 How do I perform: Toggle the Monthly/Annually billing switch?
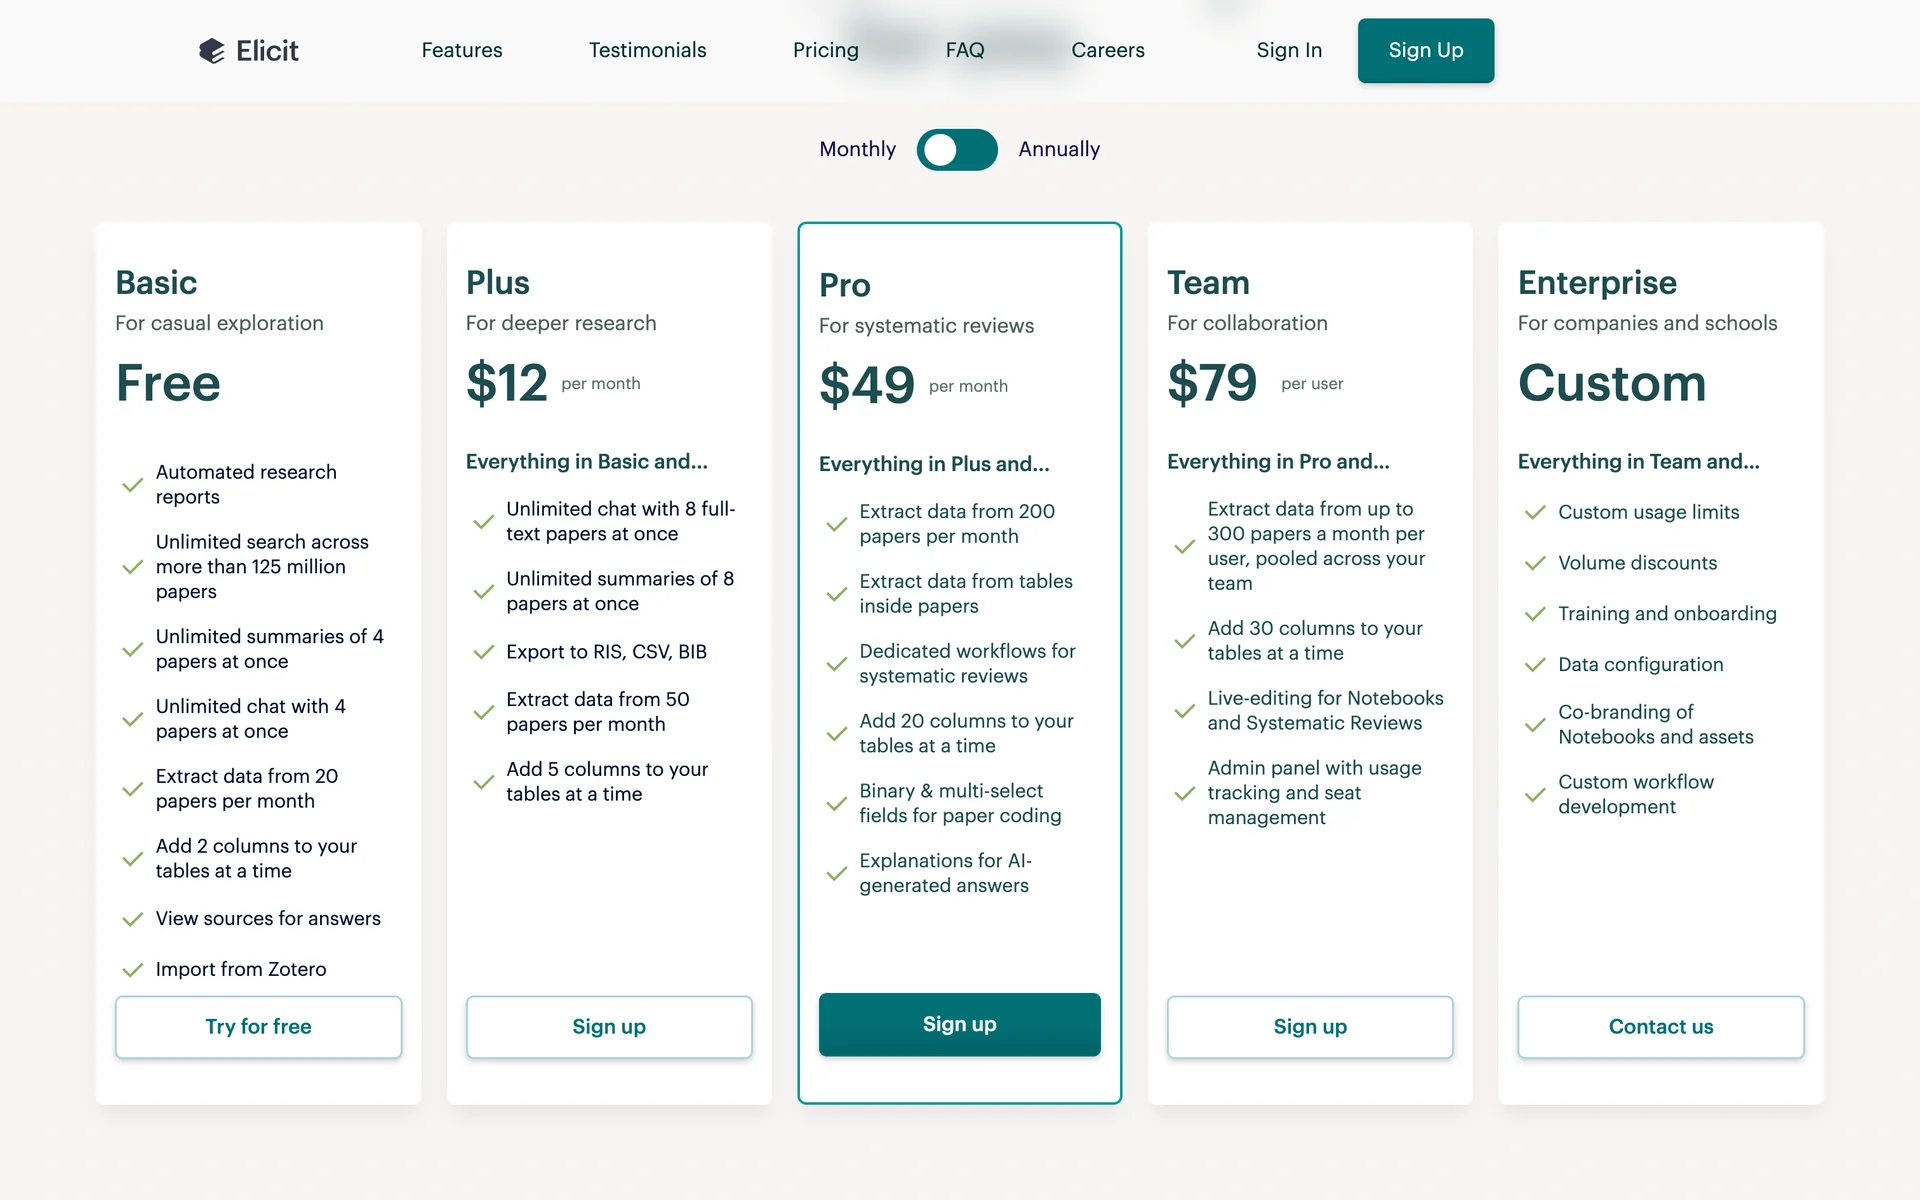click(x=957, y=150)
